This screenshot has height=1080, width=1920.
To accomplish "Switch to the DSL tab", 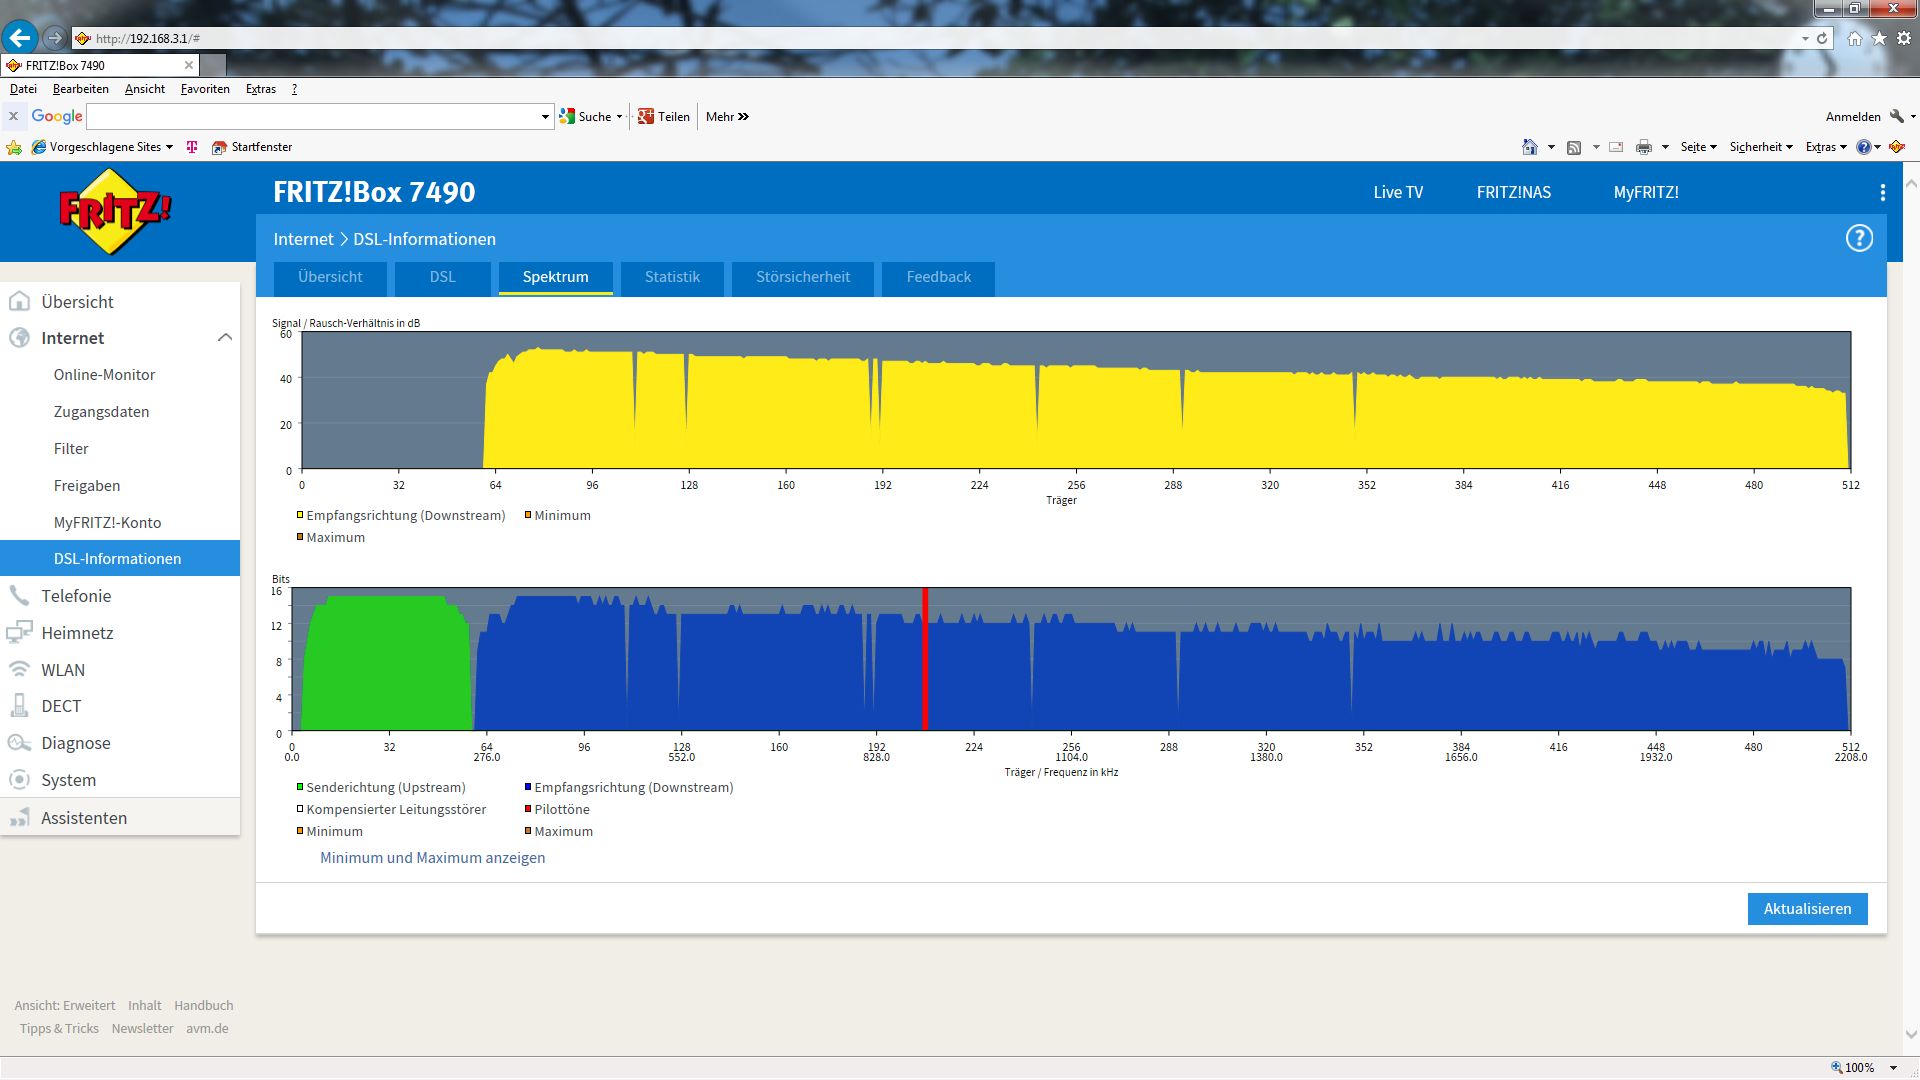I will tap(442, 277).
